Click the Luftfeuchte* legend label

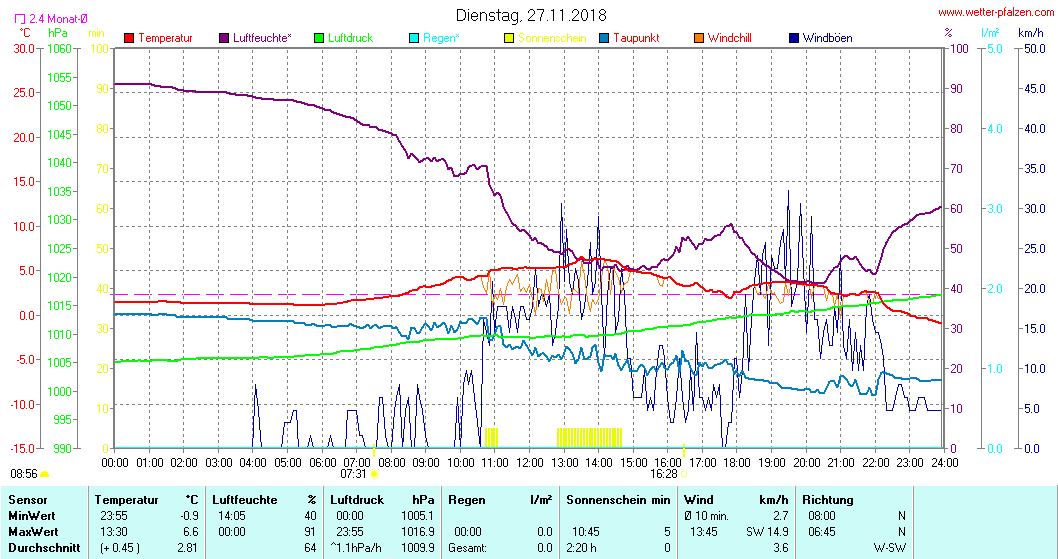point(262,38)
